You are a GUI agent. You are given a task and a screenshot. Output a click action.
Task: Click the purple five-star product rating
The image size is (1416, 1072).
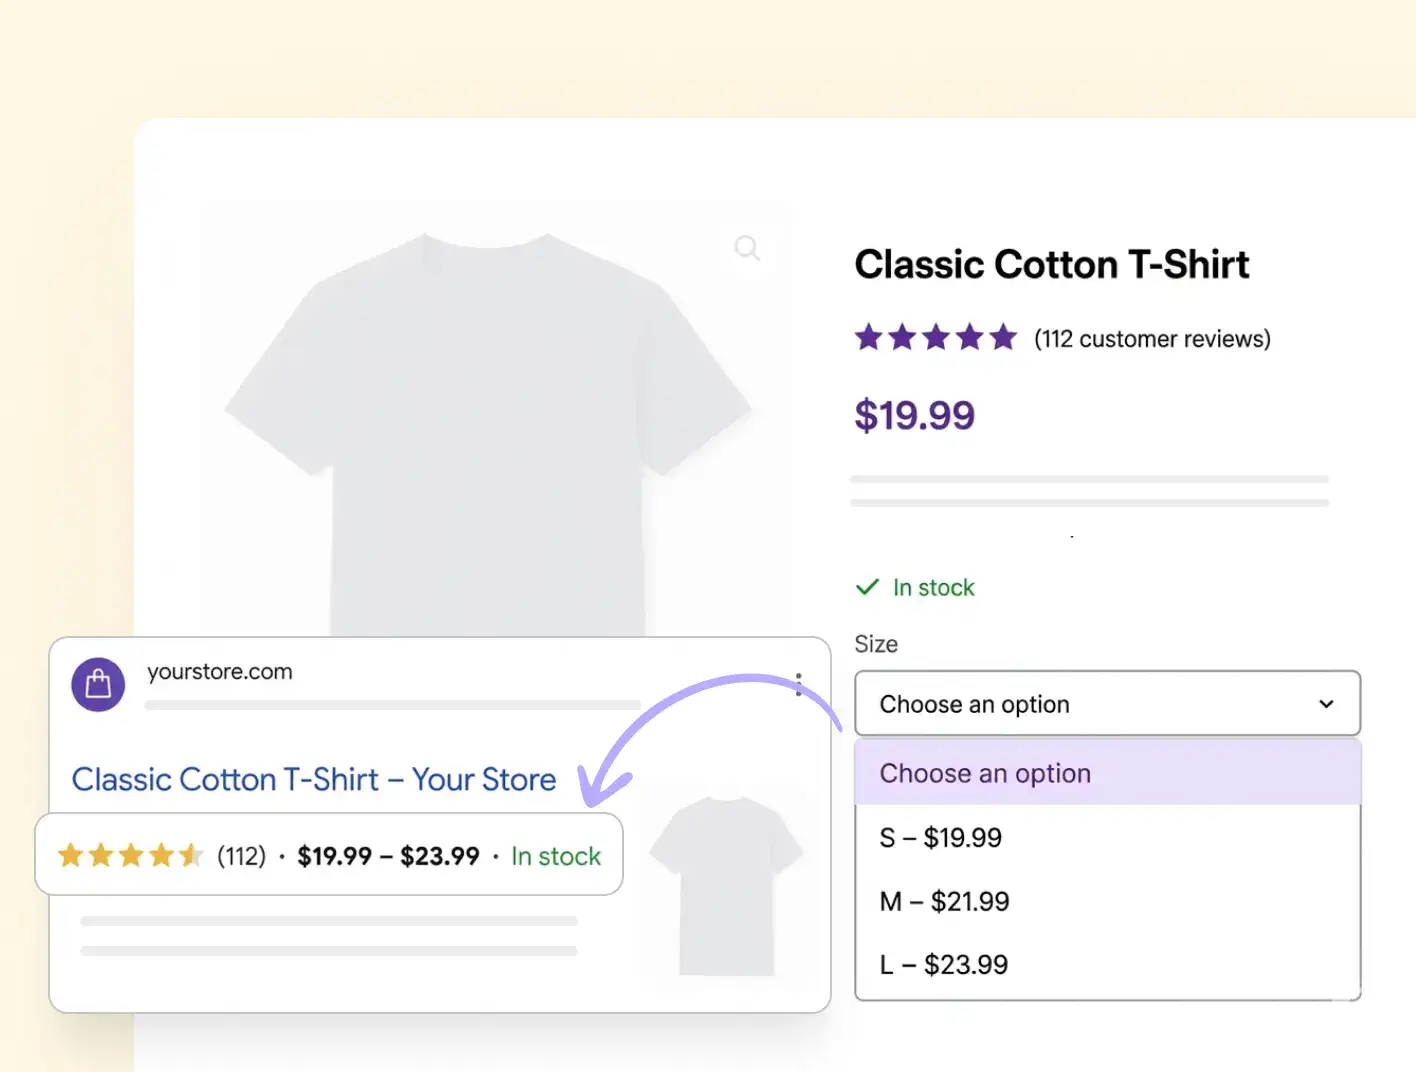pos(936,338)
